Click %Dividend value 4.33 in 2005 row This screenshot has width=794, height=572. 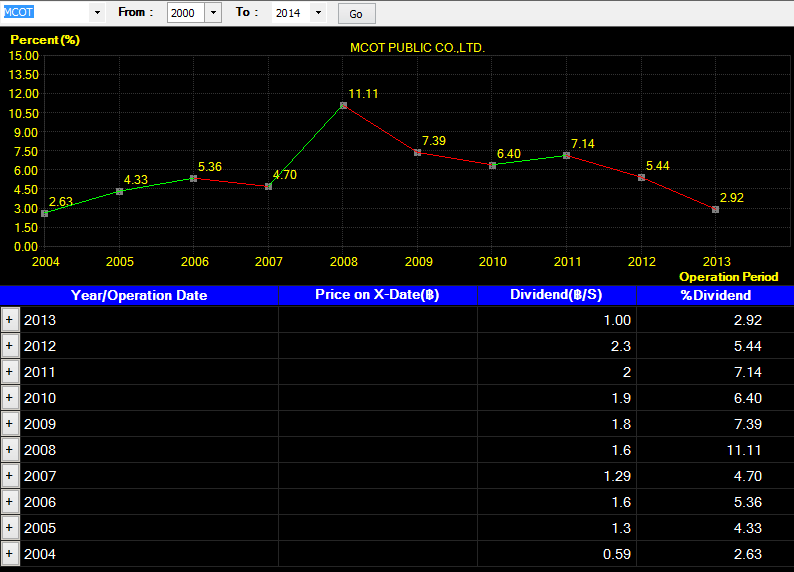[x=747, y=528]
